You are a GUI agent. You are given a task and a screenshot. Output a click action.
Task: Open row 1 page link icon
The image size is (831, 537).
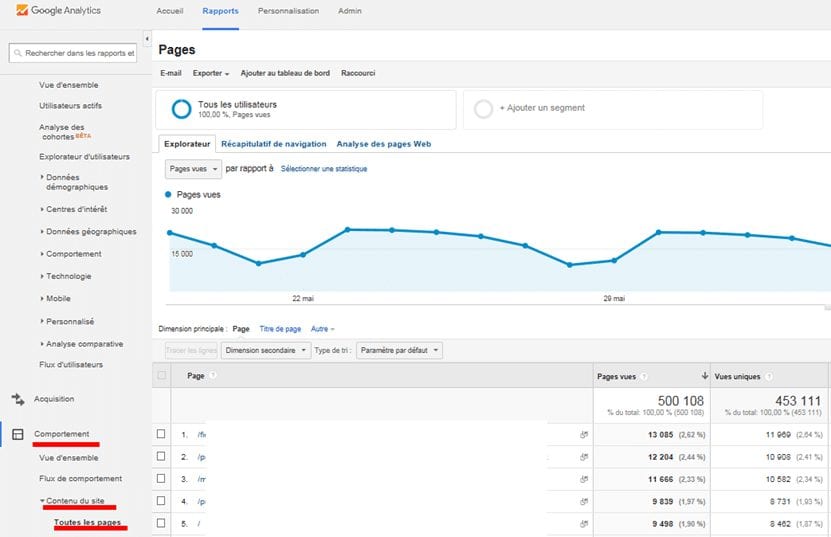[584, 435]
